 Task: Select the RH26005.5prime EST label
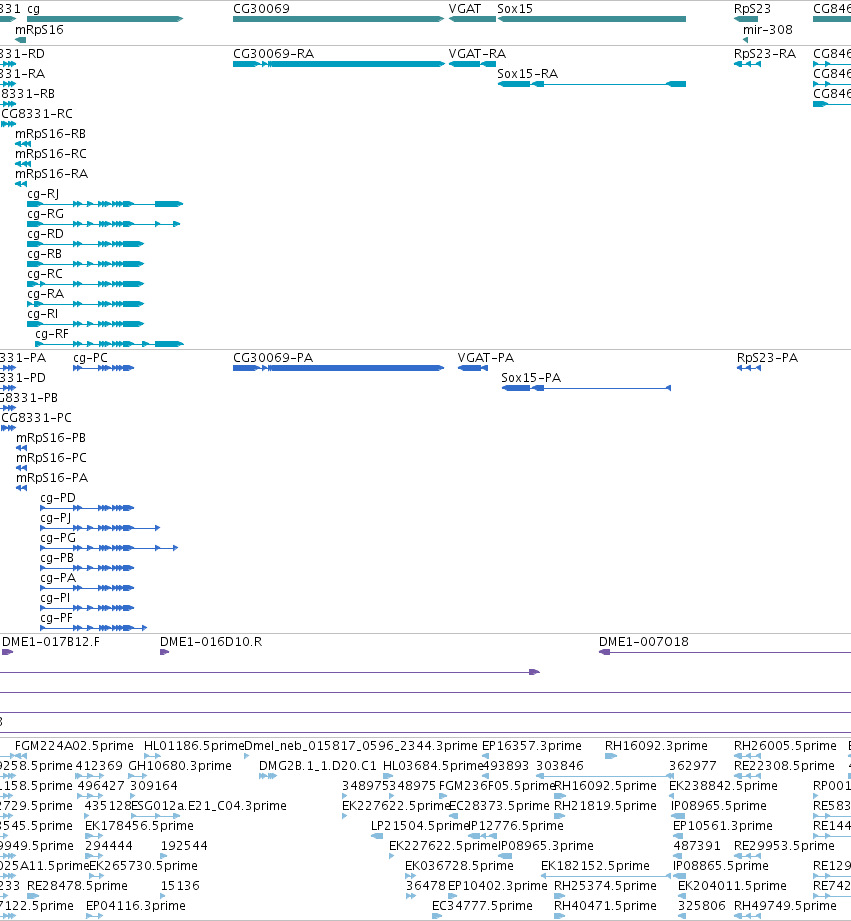click(785, 745)
